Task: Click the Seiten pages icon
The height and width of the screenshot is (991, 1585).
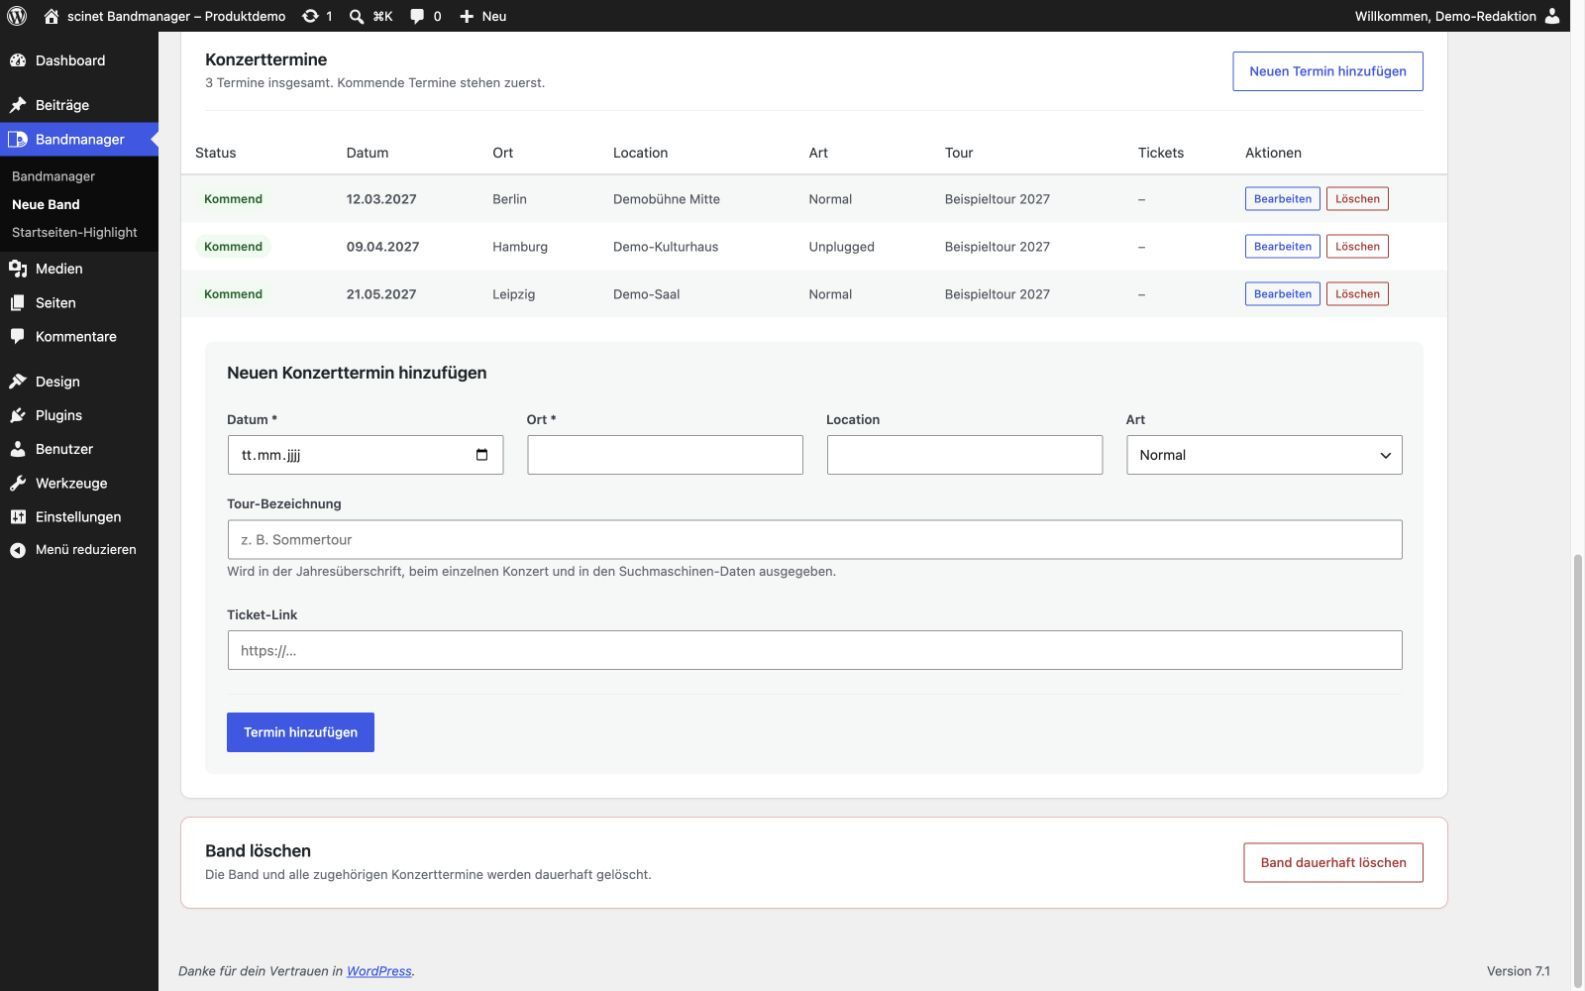Action: pos(18,302)
